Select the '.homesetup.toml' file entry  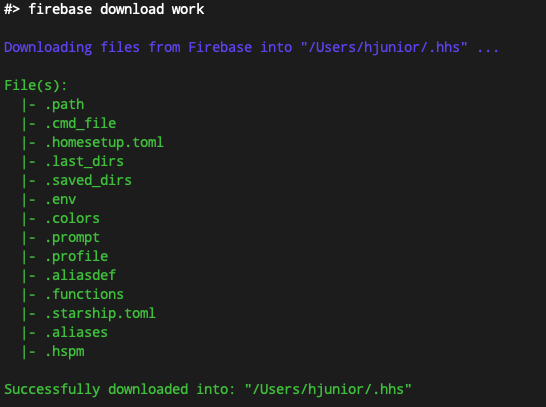tap(104, 142)
